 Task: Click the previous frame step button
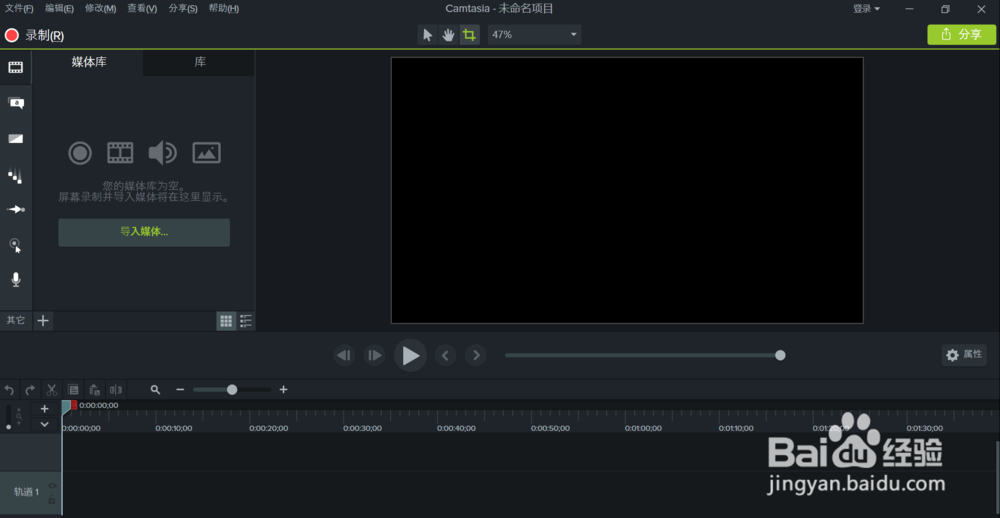coord(344,355)
